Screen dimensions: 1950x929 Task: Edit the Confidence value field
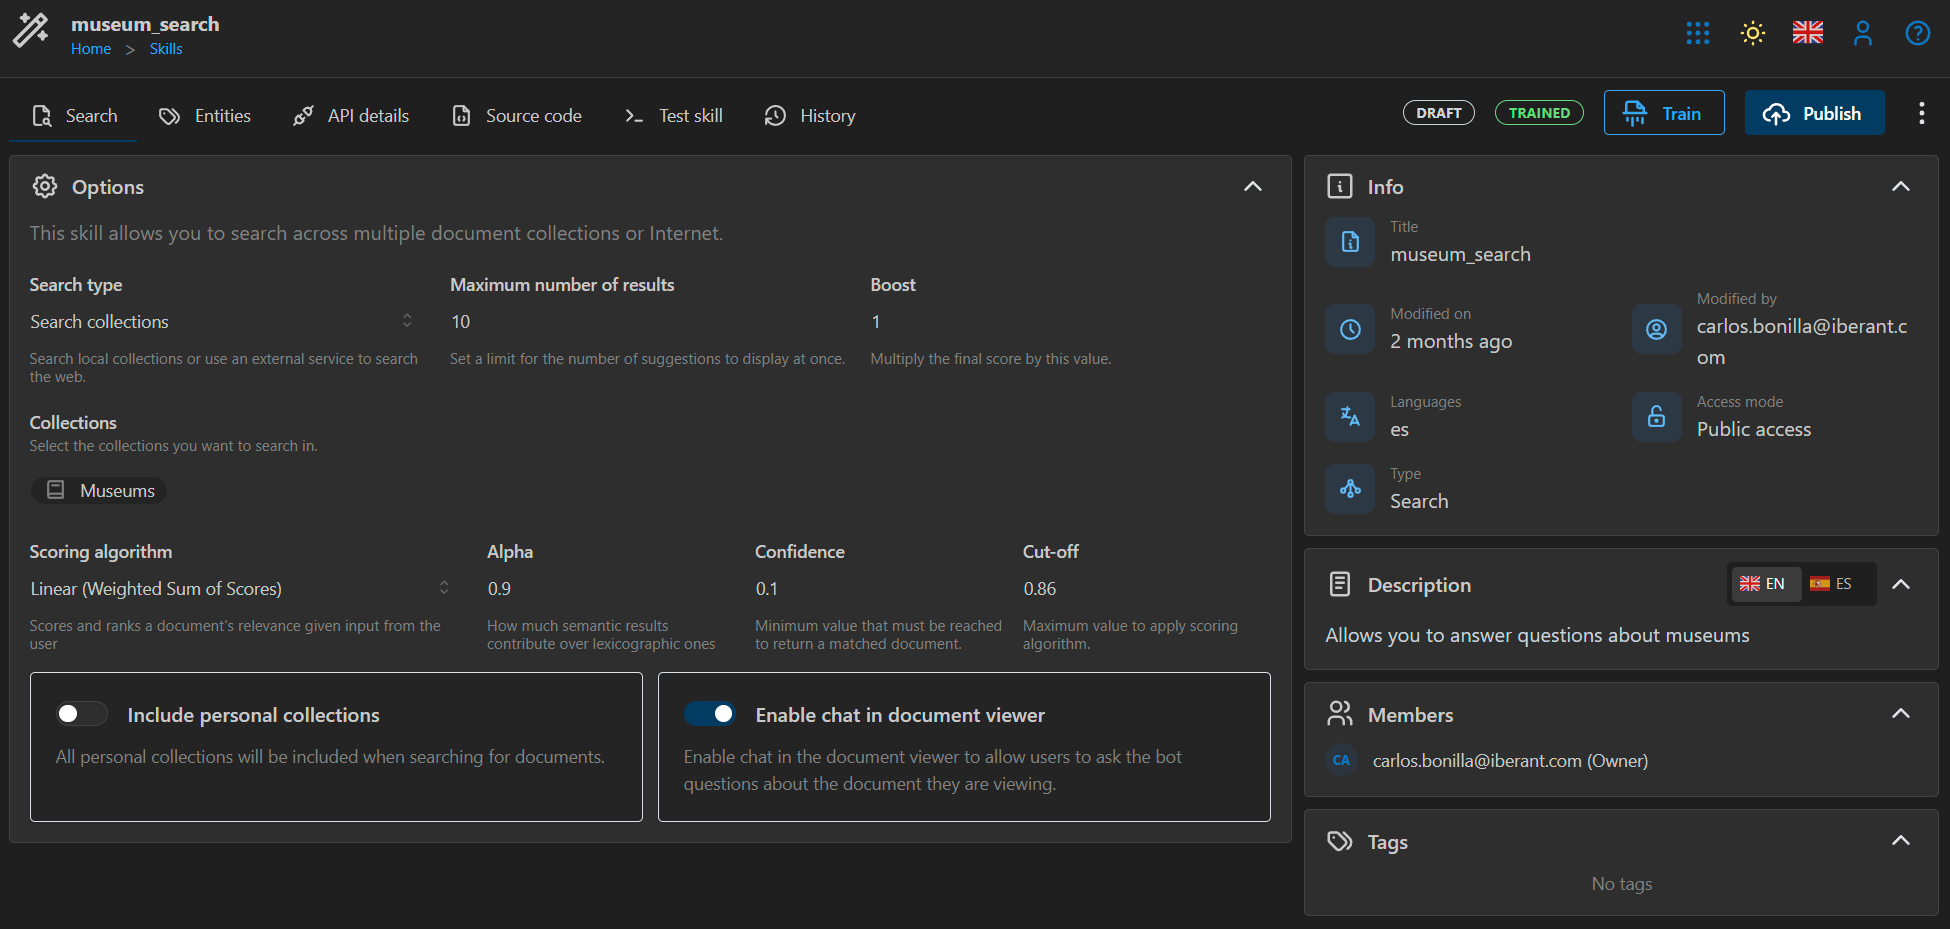[x=878, y=589]
